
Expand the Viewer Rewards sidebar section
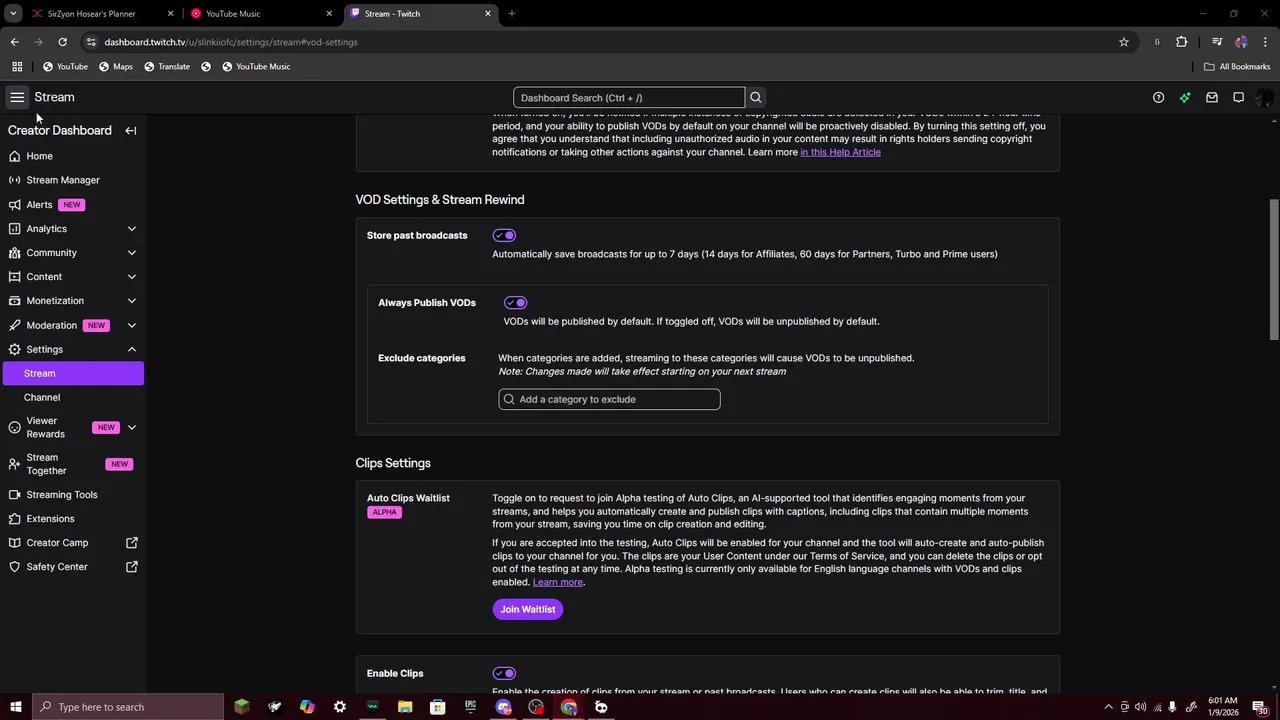(132, 427)
